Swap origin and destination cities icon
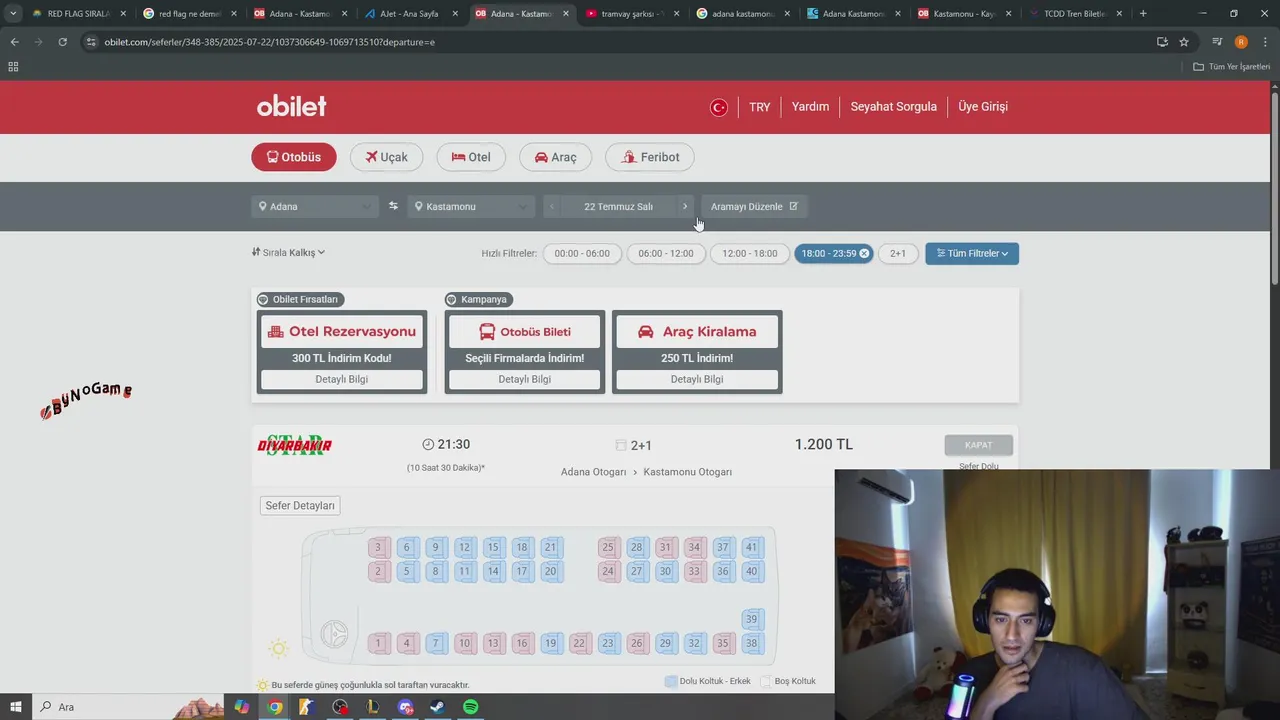Screen dimensions: 1280x720 (x=393, y=206)
